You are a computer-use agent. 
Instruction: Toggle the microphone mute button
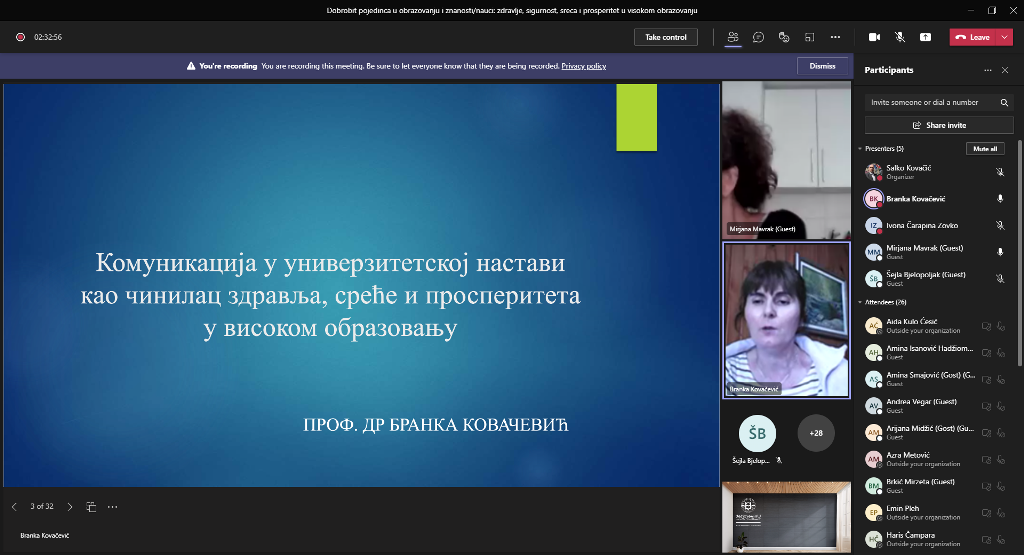[x=900, y=37]
